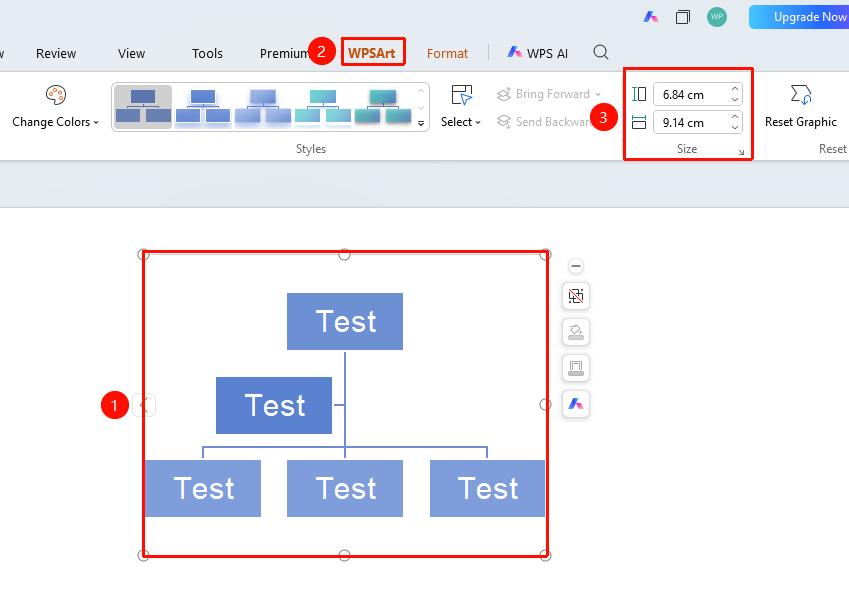Increase height with the up stepper arrow

(735, 89)
